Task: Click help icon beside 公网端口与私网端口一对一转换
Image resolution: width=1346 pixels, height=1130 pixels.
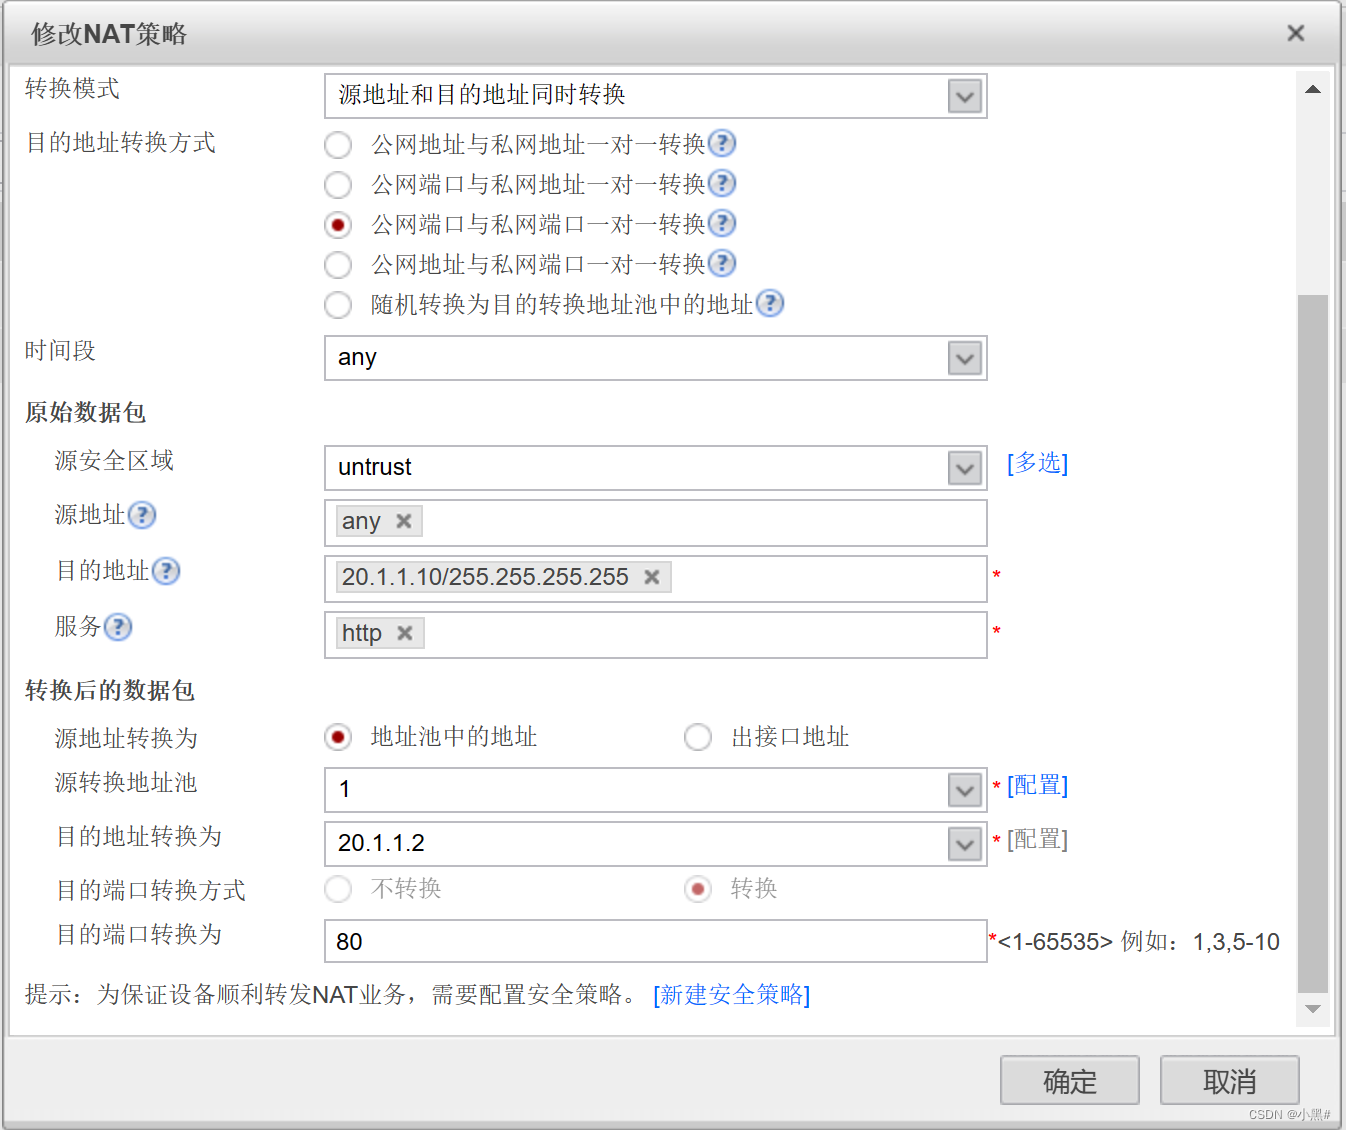Action: click(x=722, y=224)
